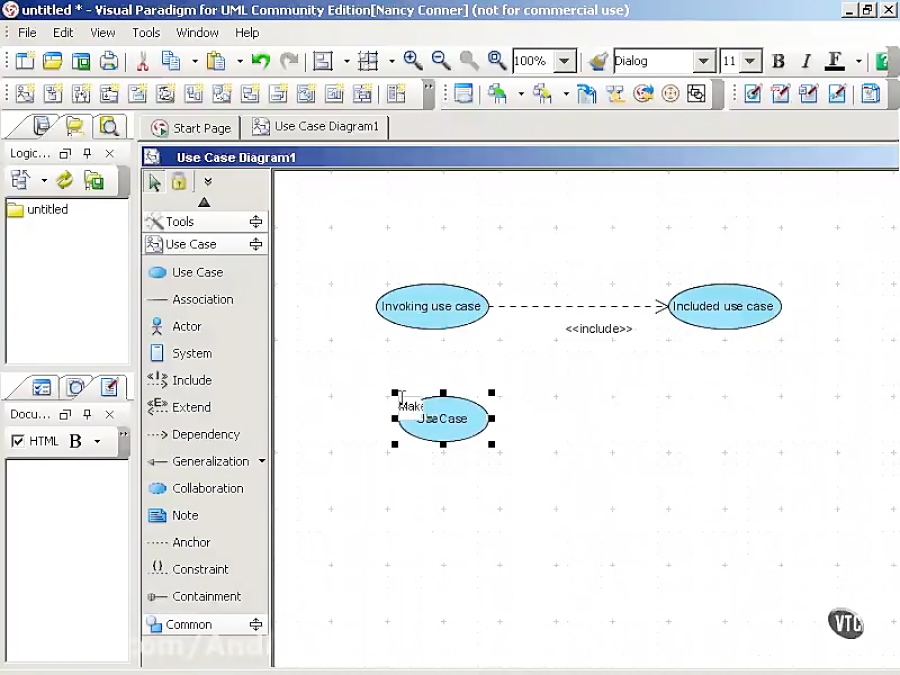Open the Tools menu
The width and height of the screenshot is (900, 675).
point(146,33)
